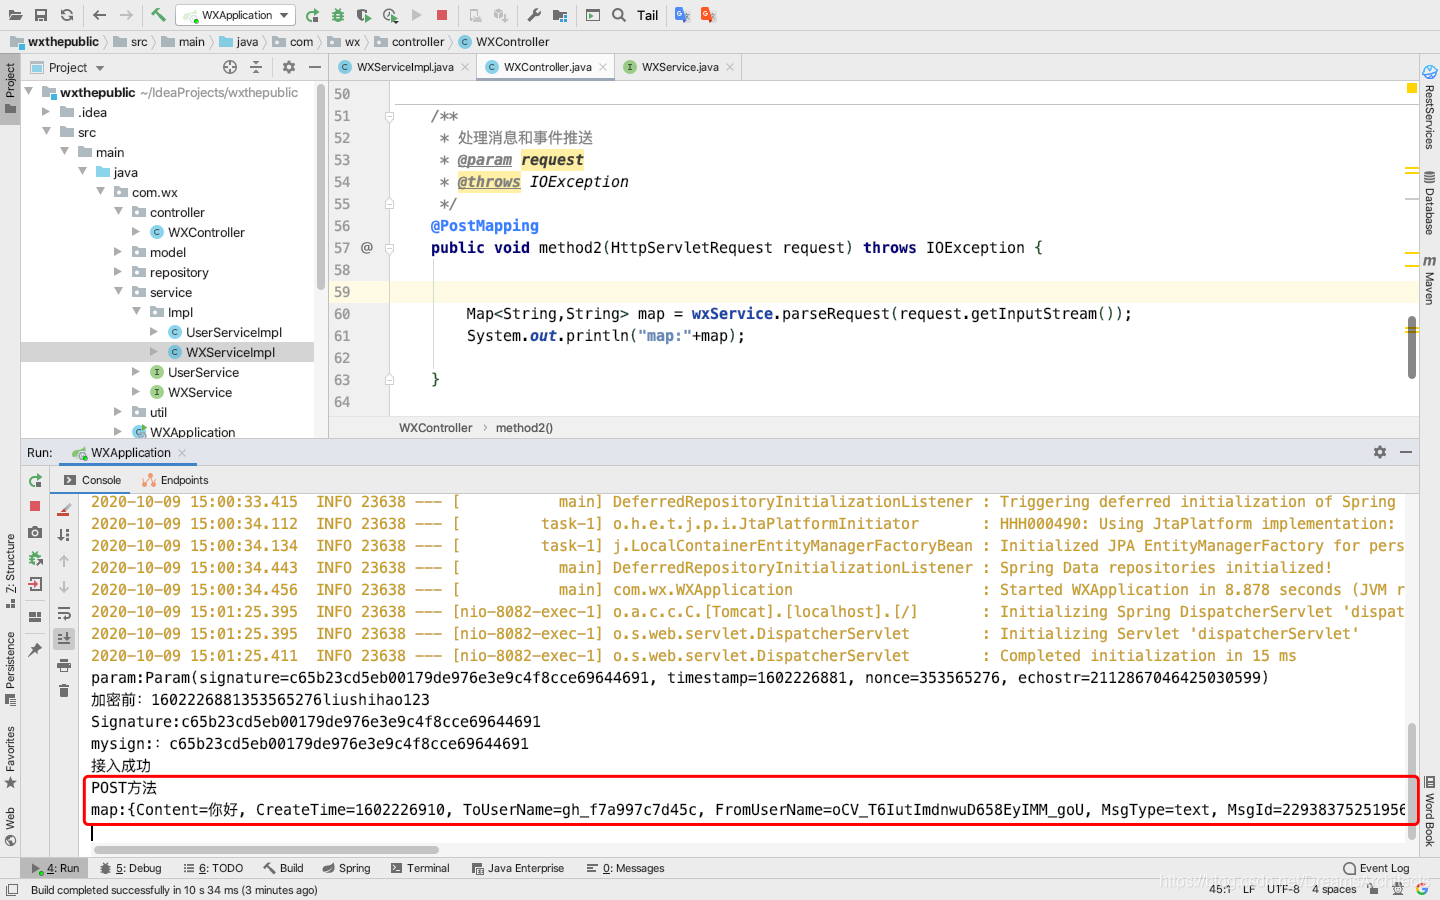This screenshot has height=900, width=1440.
Task: Expand the .idea folder
Action: tap(46, 112)
